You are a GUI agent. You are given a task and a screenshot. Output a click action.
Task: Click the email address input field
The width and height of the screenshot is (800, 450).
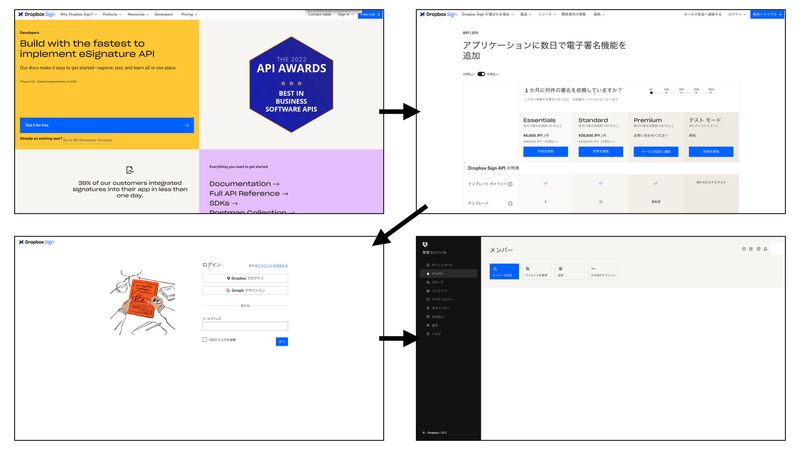[x=245, y=326]
